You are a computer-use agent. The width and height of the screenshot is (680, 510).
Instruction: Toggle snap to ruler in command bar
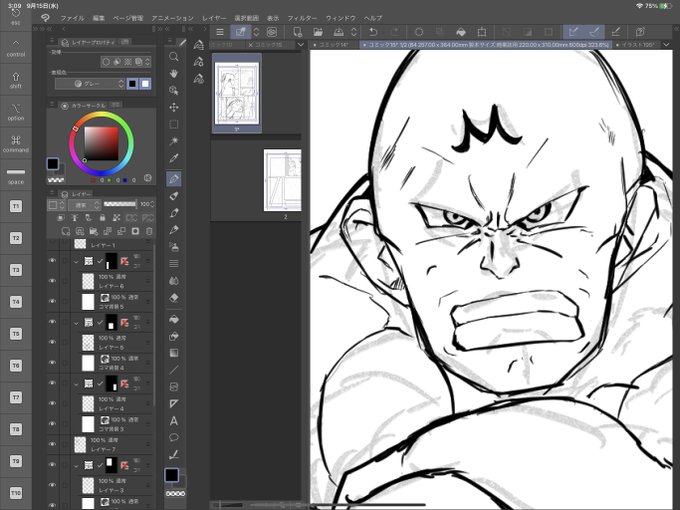573,32
